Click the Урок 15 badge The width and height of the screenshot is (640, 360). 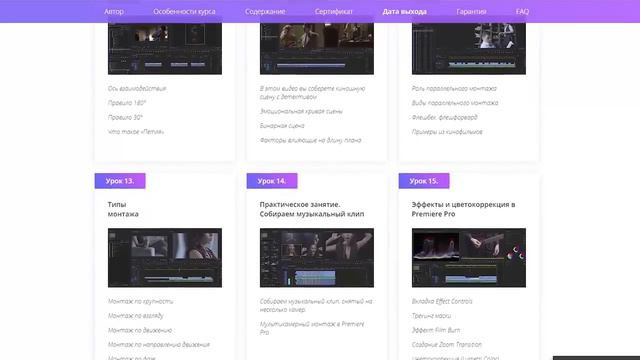pos(424,181)
